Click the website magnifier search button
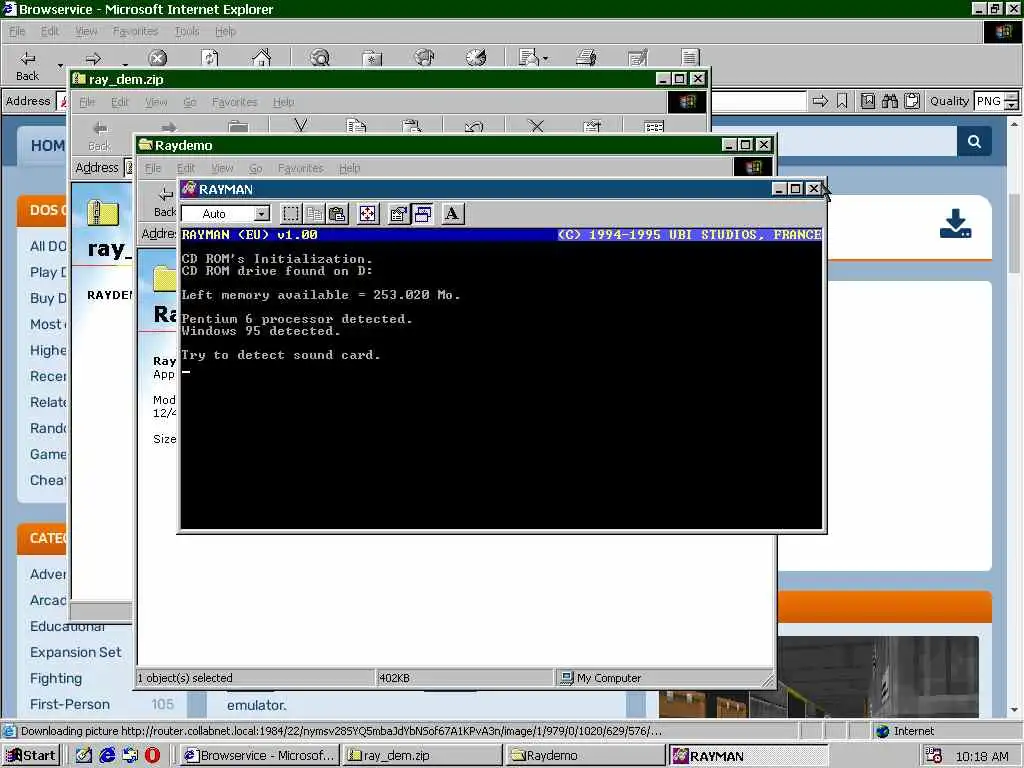The image size is (1024, 768). point(974,142)
